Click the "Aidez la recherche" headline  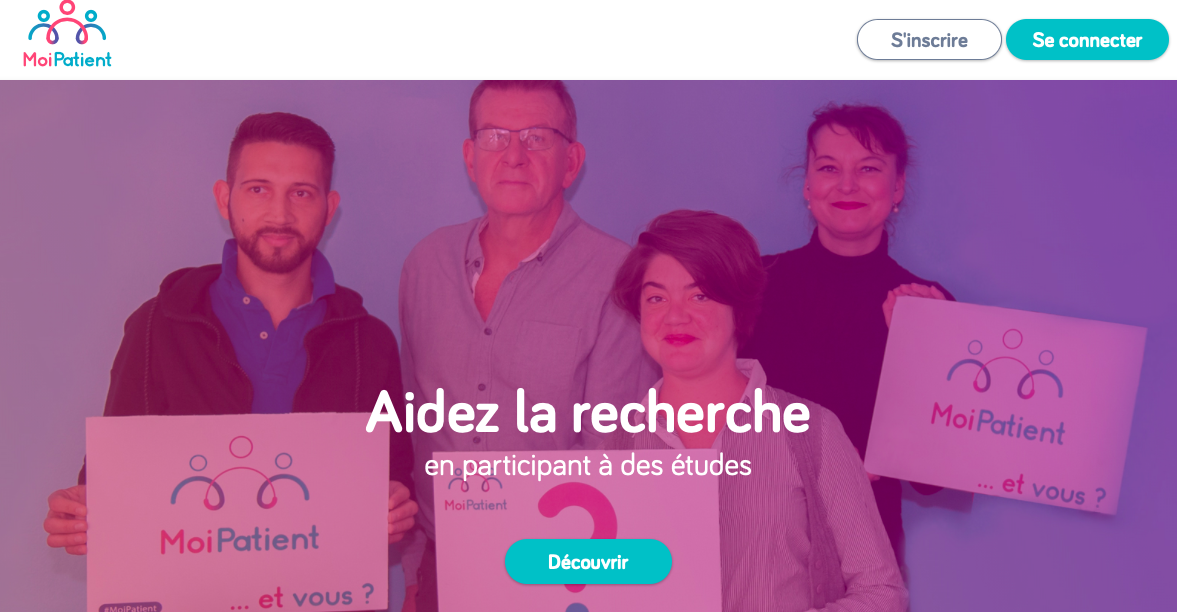click(x=588, y=412)
